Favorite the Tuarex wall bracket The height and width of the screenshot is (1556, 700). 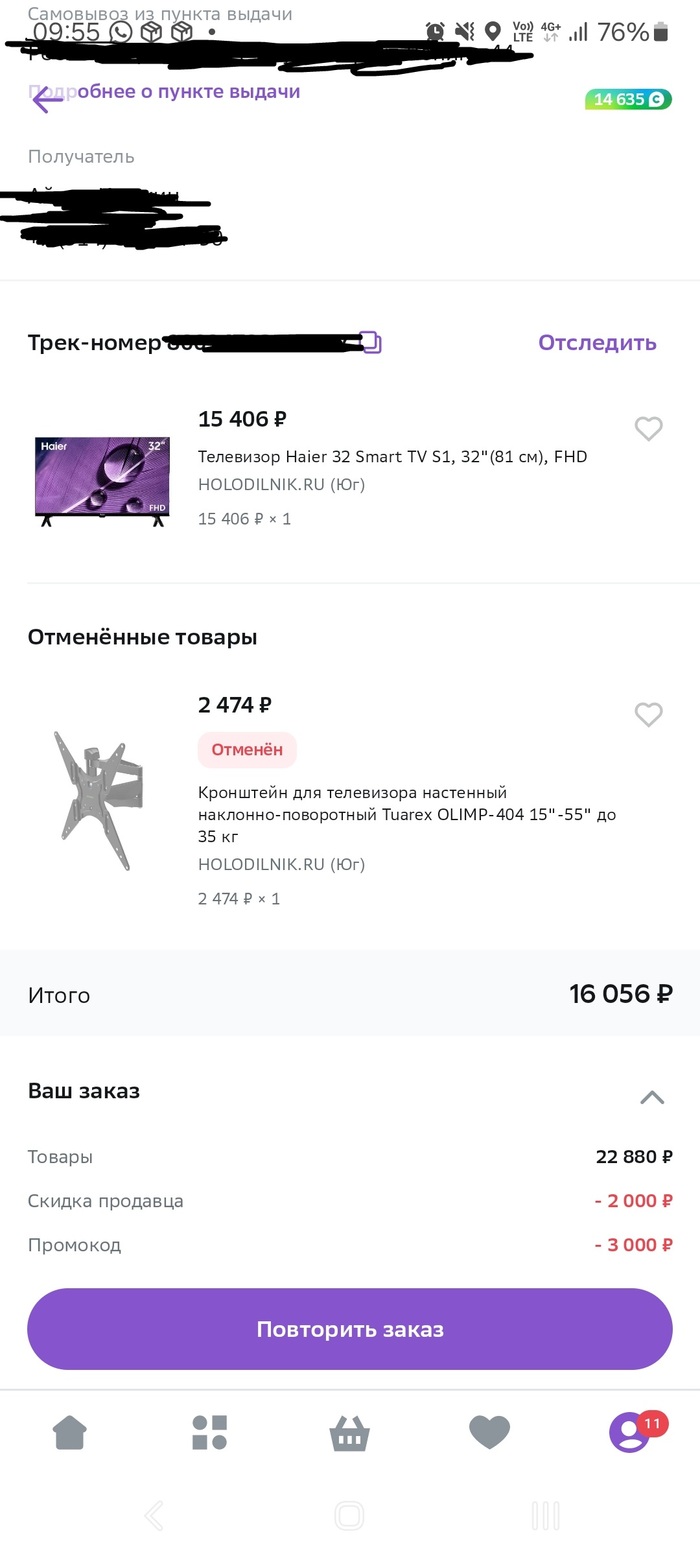(648, 715)
